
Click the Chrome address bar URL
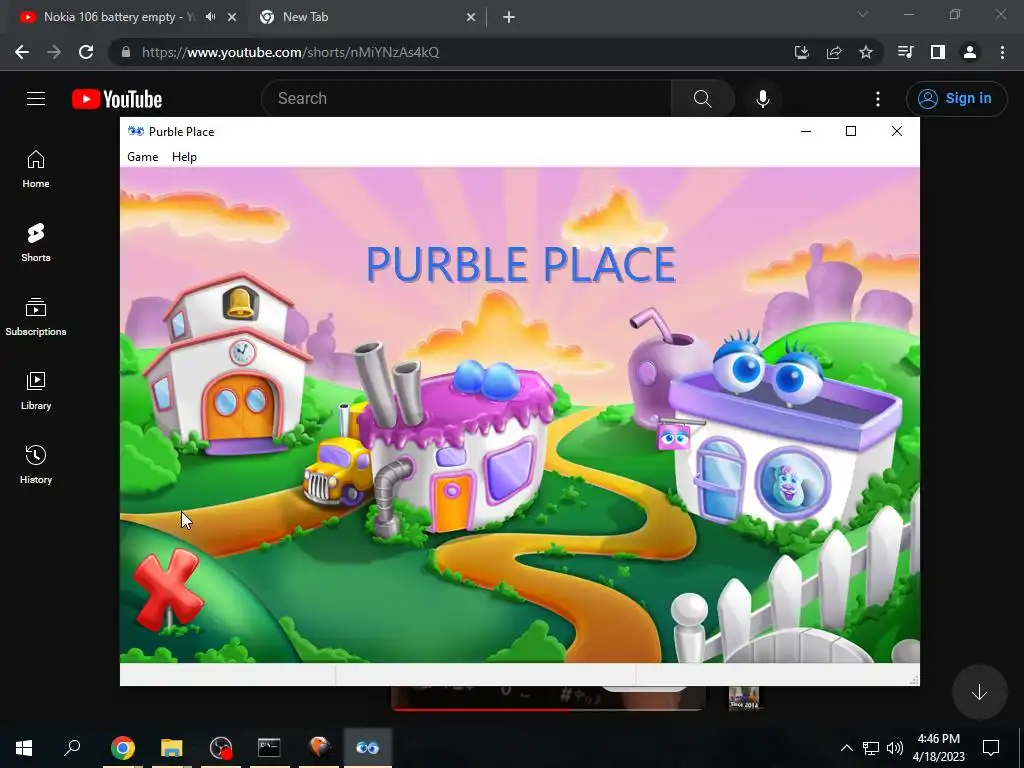point(291,52)
